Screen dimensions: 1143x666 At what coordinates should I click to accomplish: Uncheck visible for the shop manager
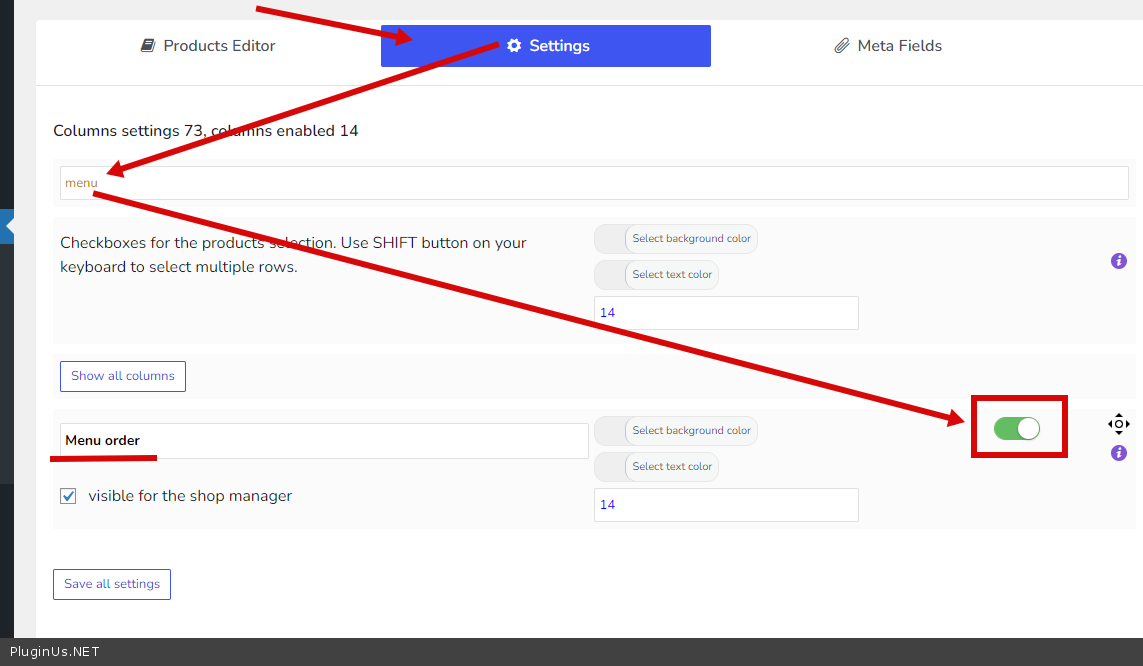pos(68,496)
